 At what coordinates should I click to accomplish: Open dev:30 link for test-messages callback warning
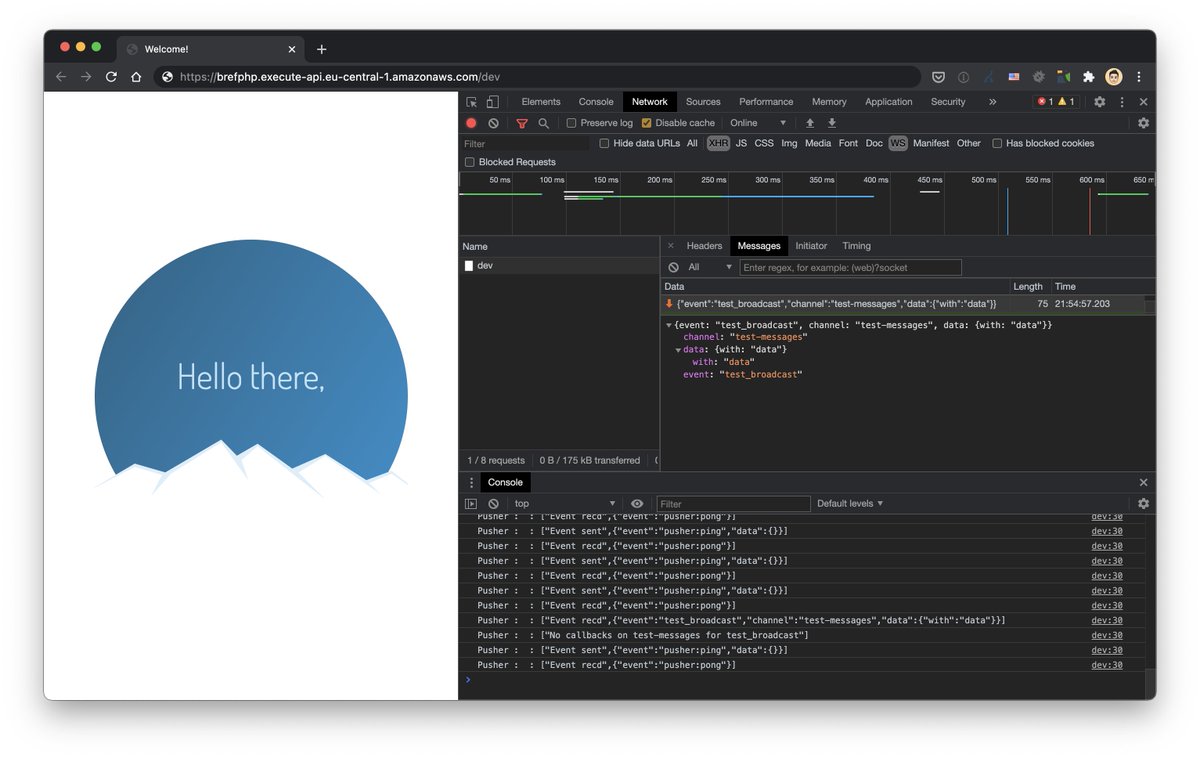pyautogui.click(x=1107, y=635)
